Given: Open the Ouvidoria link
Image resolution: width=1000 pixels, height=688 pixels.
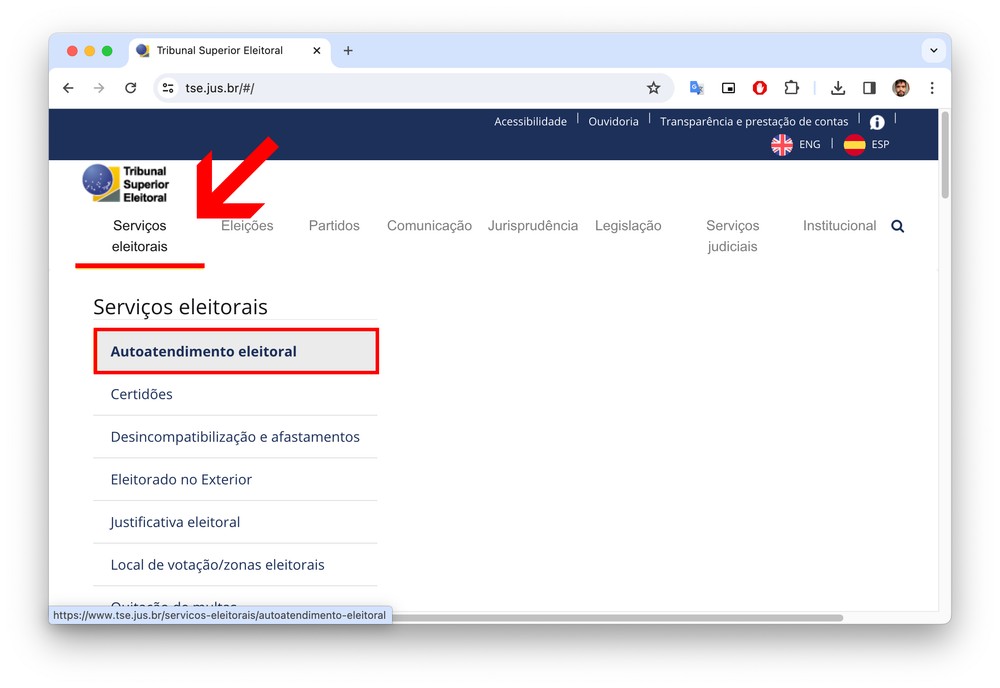Looking at the screenshot, I should click(x=614, y=121).
